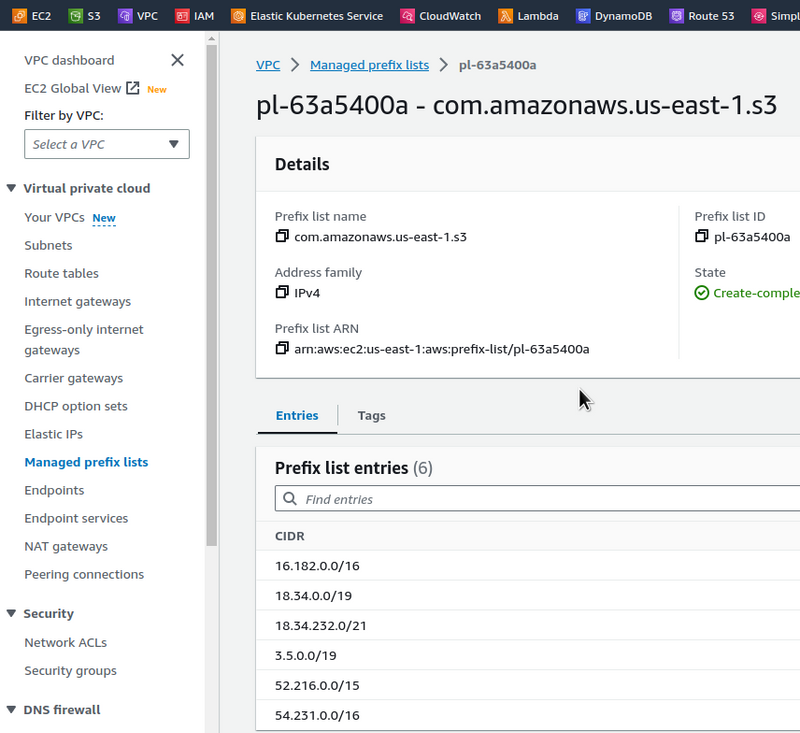Viewport: 800px width, 733px height.
Task: Copy the prefix list ID pl-63a5400a
Action: (702, 237)
